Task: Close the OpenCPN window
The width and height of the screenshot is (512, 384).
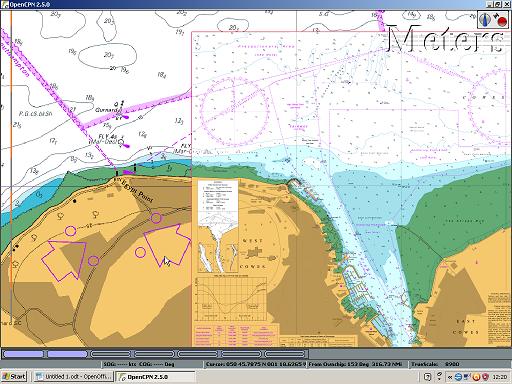Action: [x=506, y=4]
